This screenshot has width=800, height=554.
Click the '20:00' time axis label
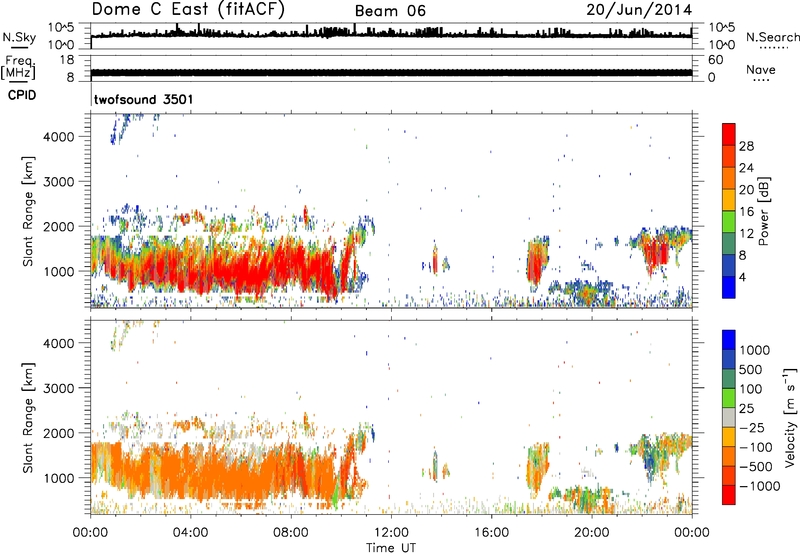pos(591,533)
